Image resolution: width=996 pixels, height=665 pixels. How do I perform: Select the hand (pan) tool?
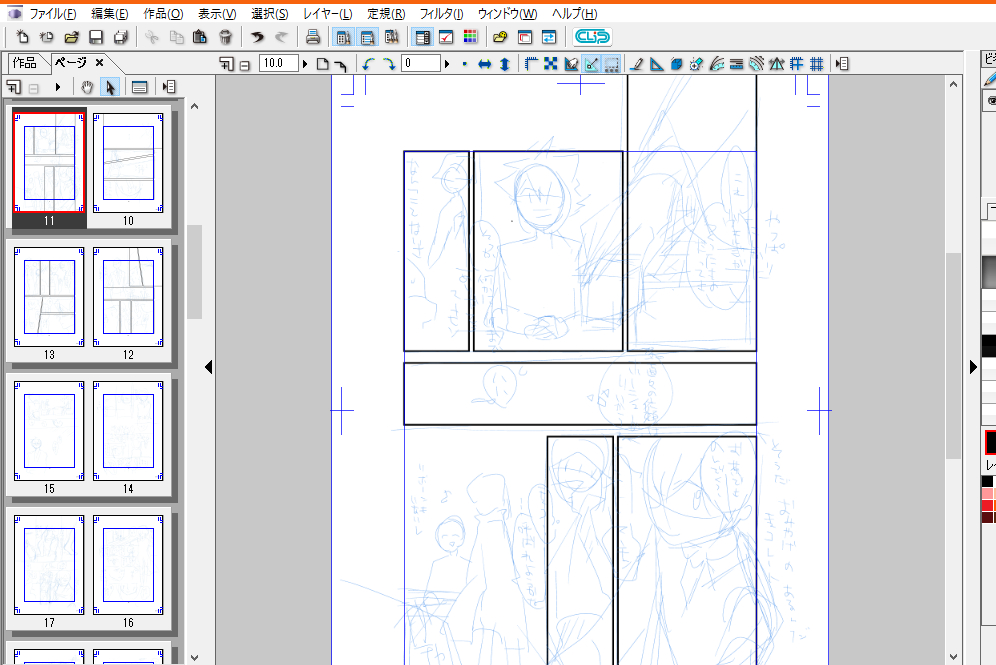point(87,87)
